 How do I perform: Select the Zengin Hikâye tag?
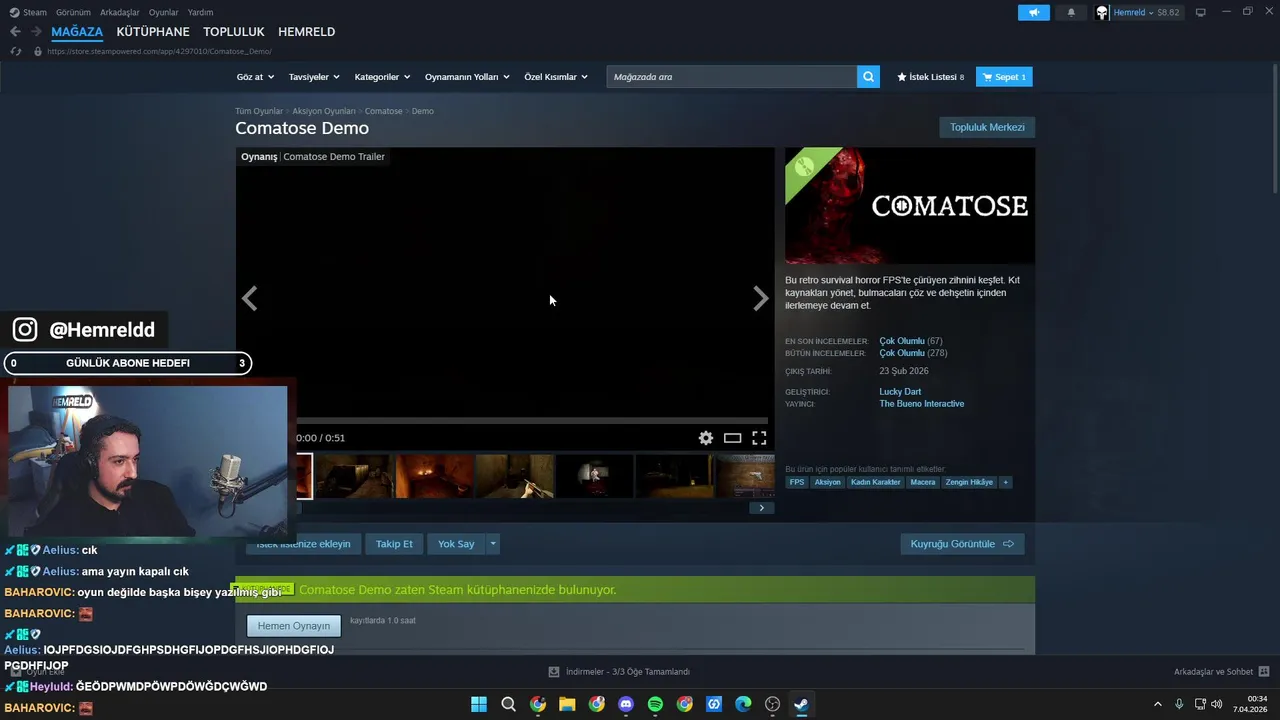969,482
